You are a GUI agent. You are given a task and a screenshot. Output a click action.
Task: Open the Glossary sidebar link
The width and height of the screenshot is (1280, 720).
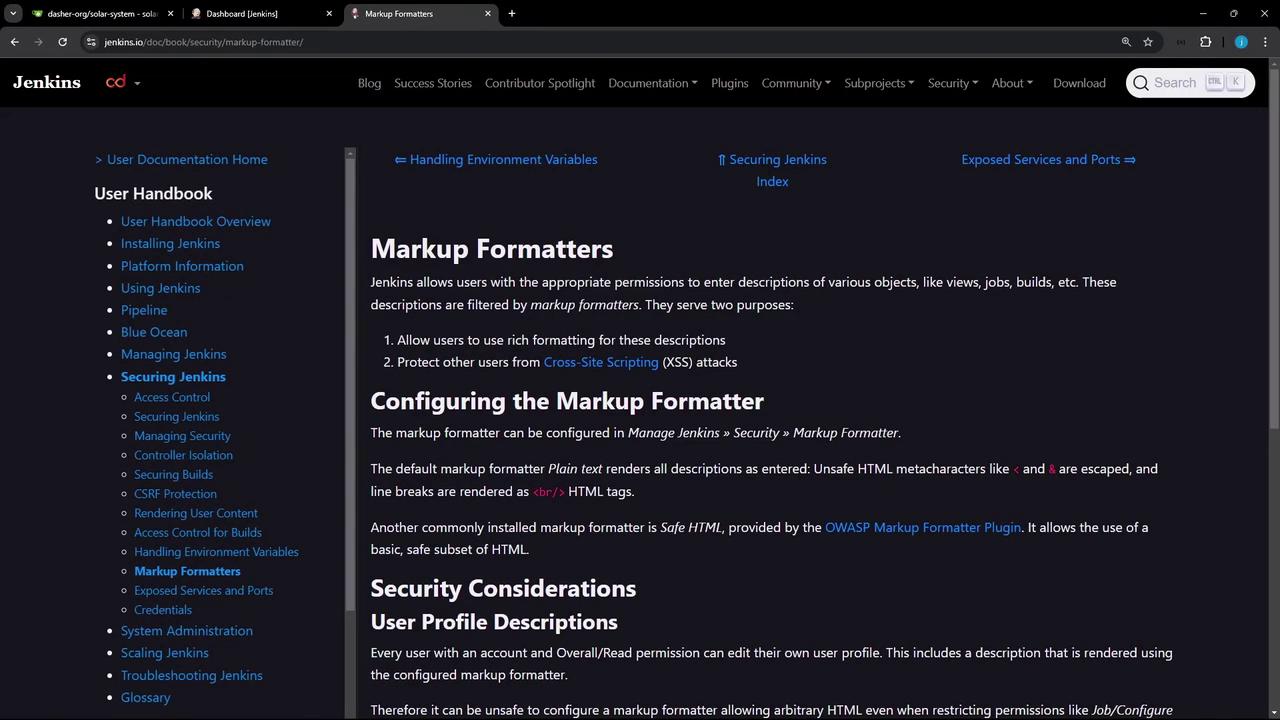pos(146,697)
